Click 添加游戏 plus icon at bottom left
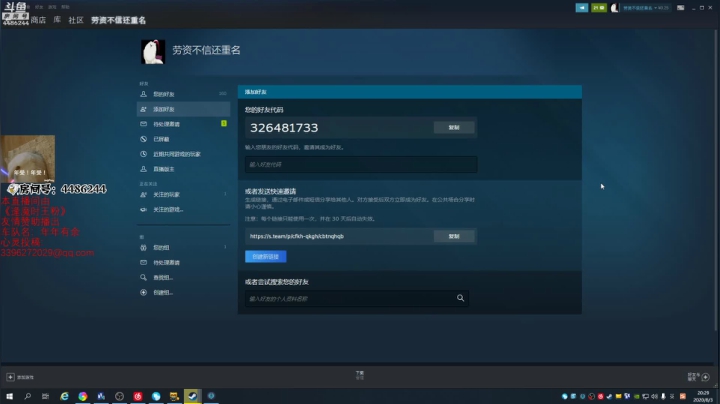The image size is (720, 404). tap(10, 377)
